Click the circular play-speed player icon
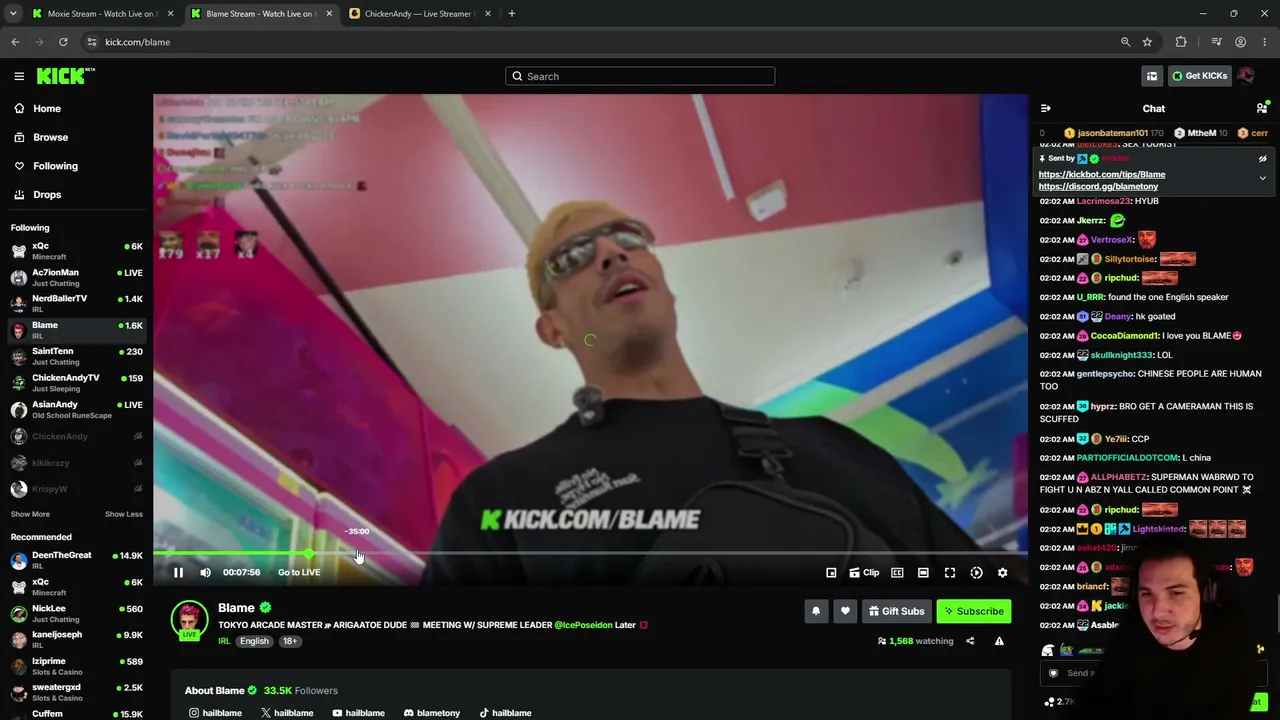Viewport: 1280px width, 720px height. [976, 572]
